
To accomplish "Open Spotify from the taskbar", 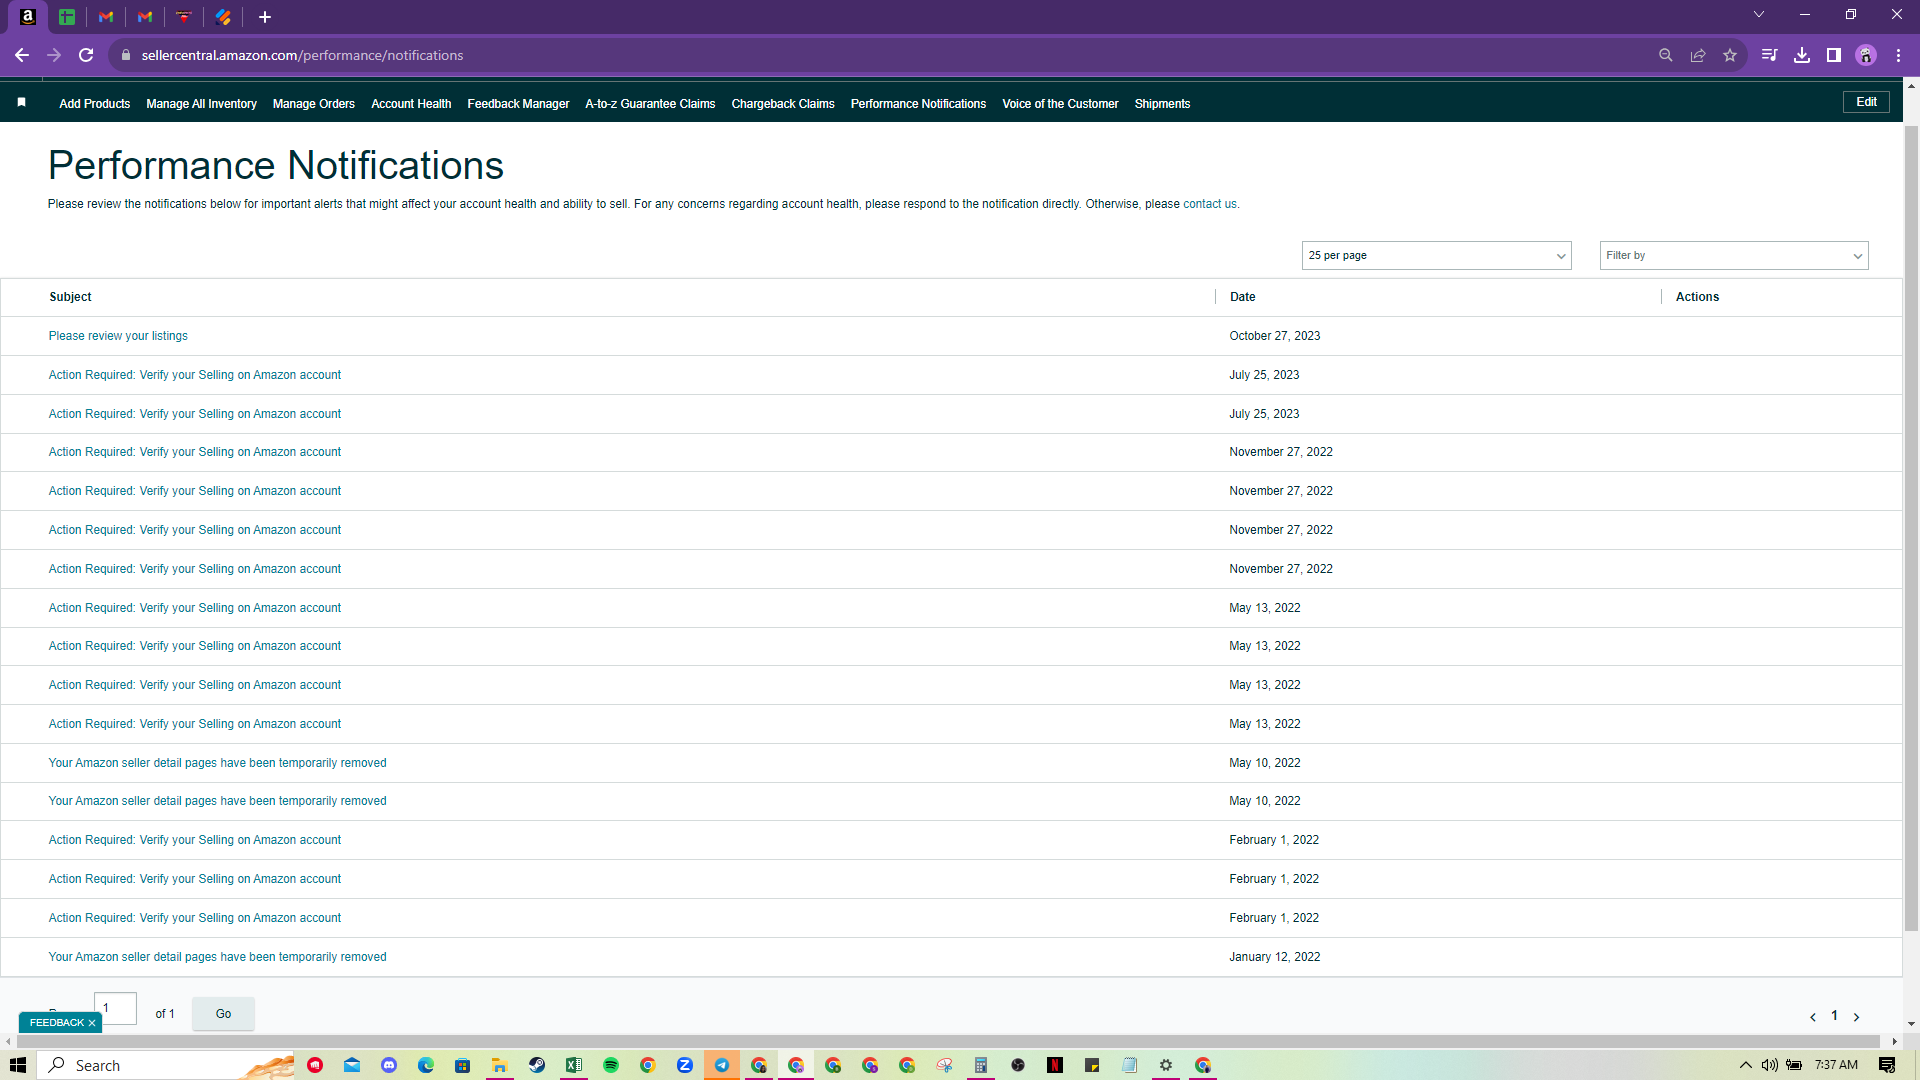I will coord(611,1065).
